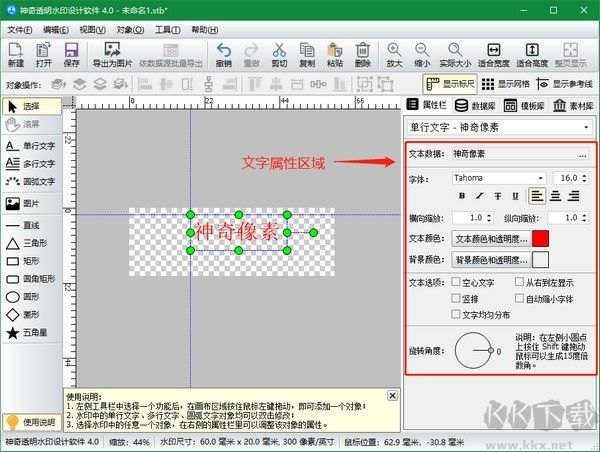Open the 文件(F) menu
The width and height of the screenshot is (600, 452).
click(20, 30)
